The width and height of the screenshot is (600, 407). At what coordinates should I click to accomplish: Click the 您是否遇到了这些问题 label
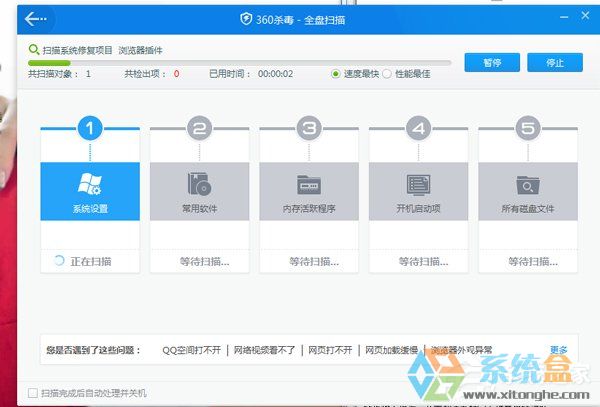[x=94, y=350]
